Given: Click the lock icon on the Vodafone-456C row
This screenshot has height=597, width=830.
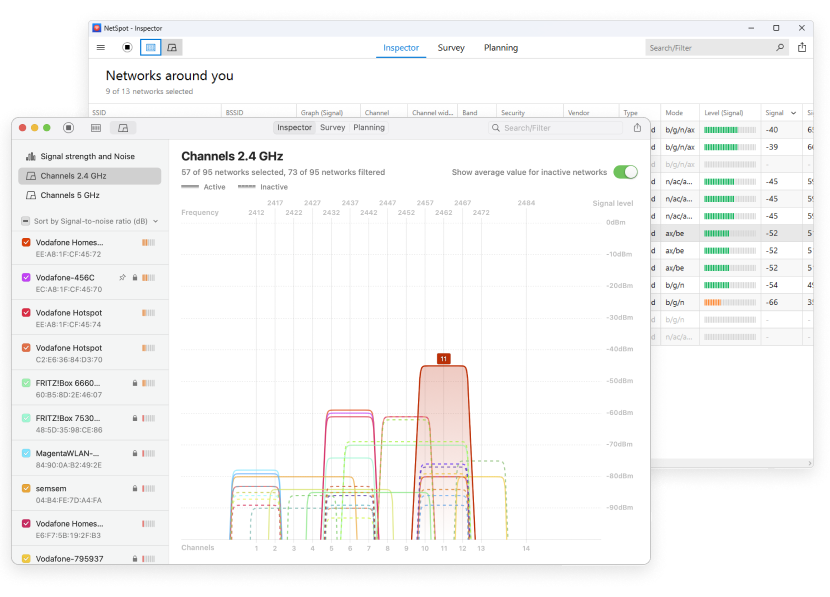Looking at the screenshot, I should pos(135,277).
